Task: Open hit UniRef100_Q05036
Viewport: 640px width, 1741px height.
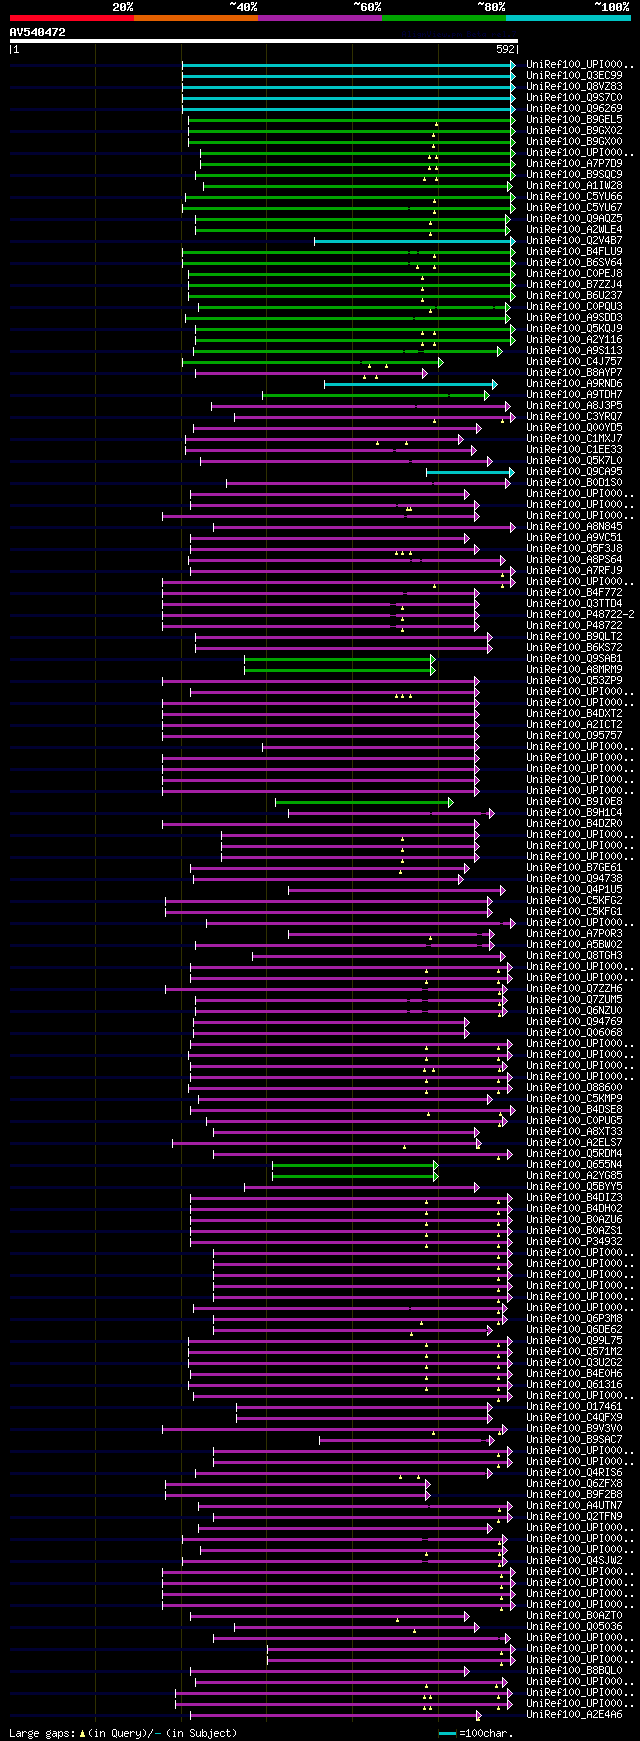Action: coord(574,1626)
